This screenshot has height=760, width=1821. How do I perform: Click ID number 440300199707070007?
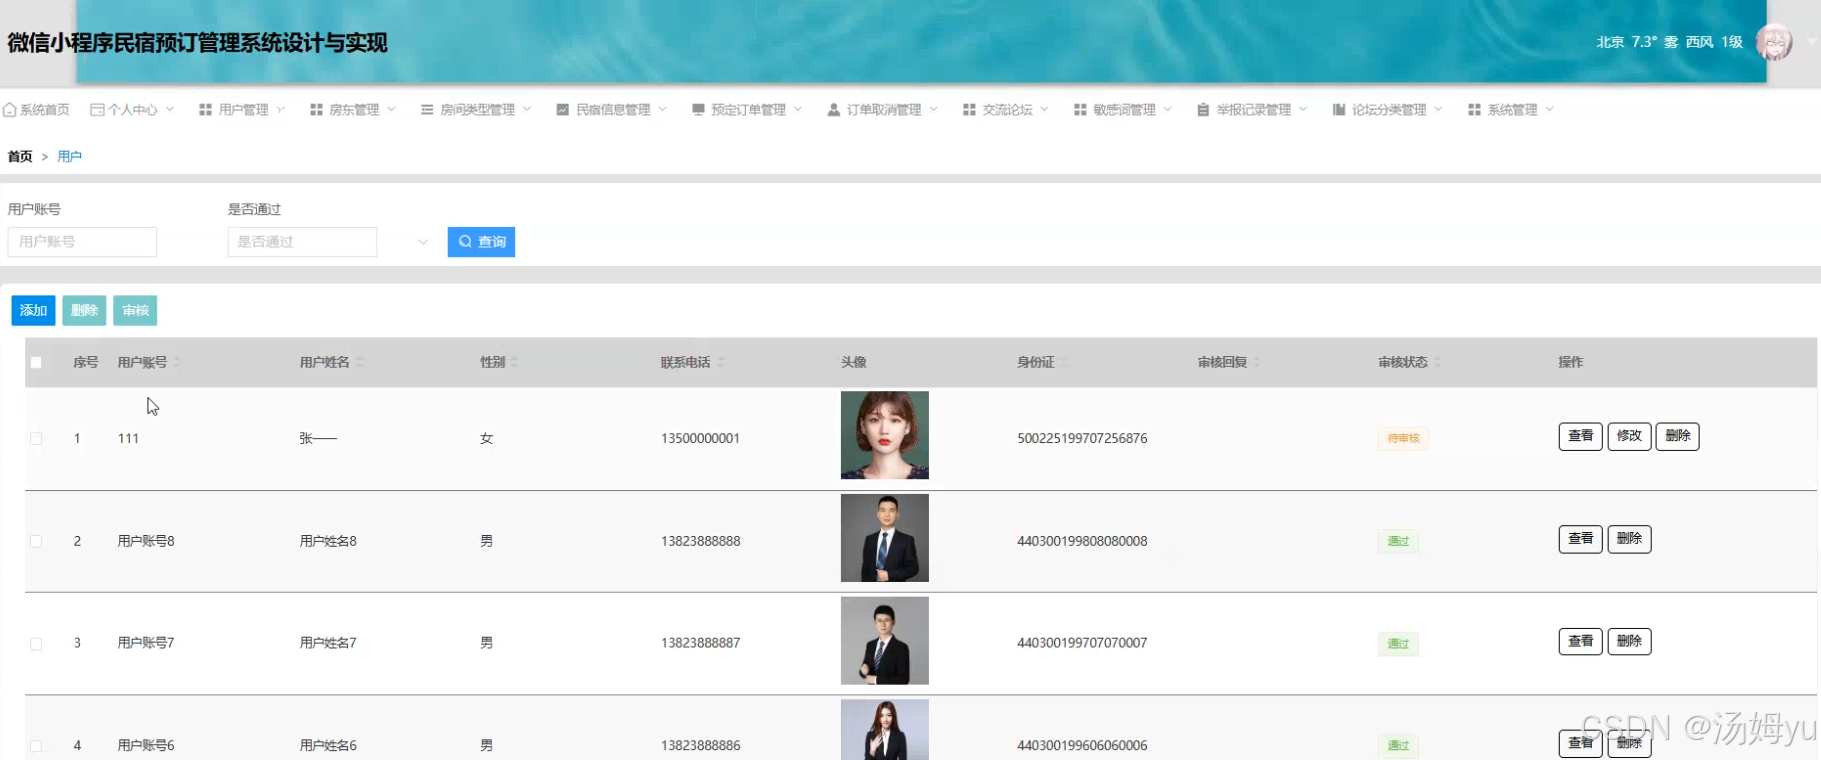click(1082, 643)
